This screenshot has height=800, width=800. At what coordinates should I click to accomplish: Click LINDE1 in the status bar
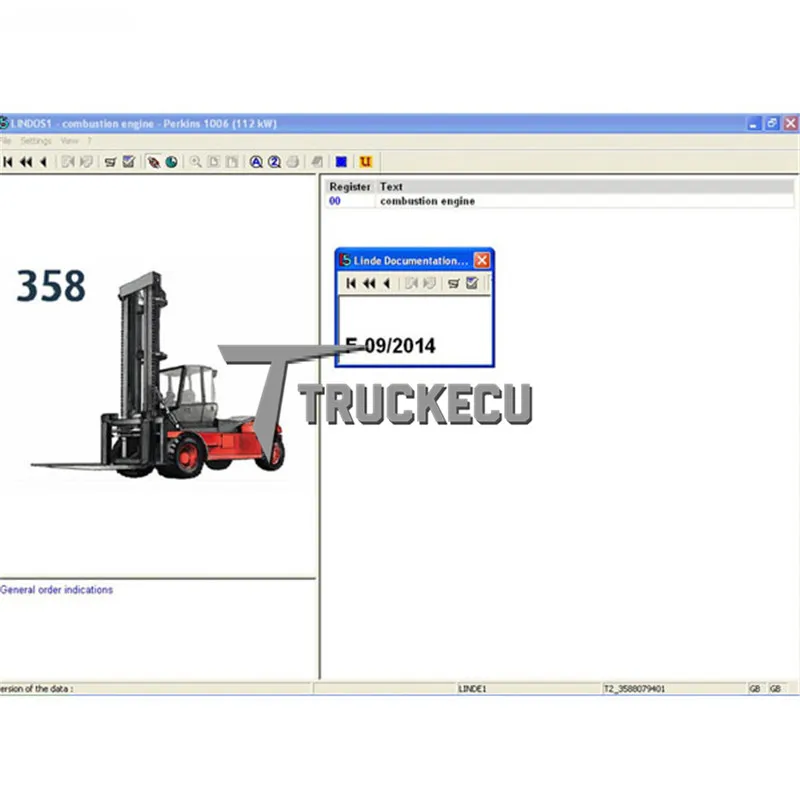click(x=472, y=689)
